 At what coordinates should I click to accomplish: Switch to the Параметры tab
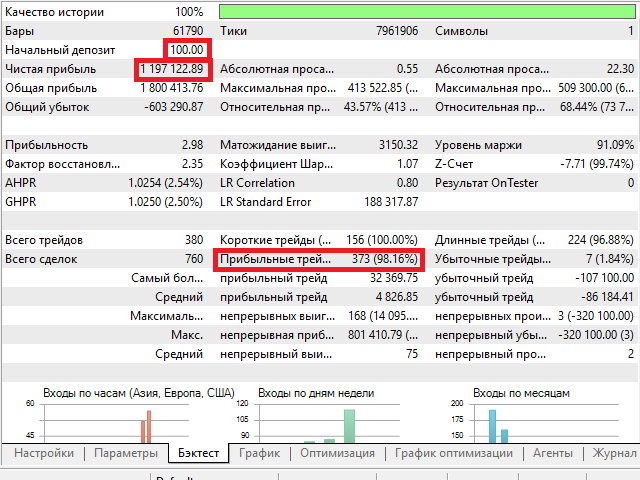pyautogui.click(x=126, y=453)
